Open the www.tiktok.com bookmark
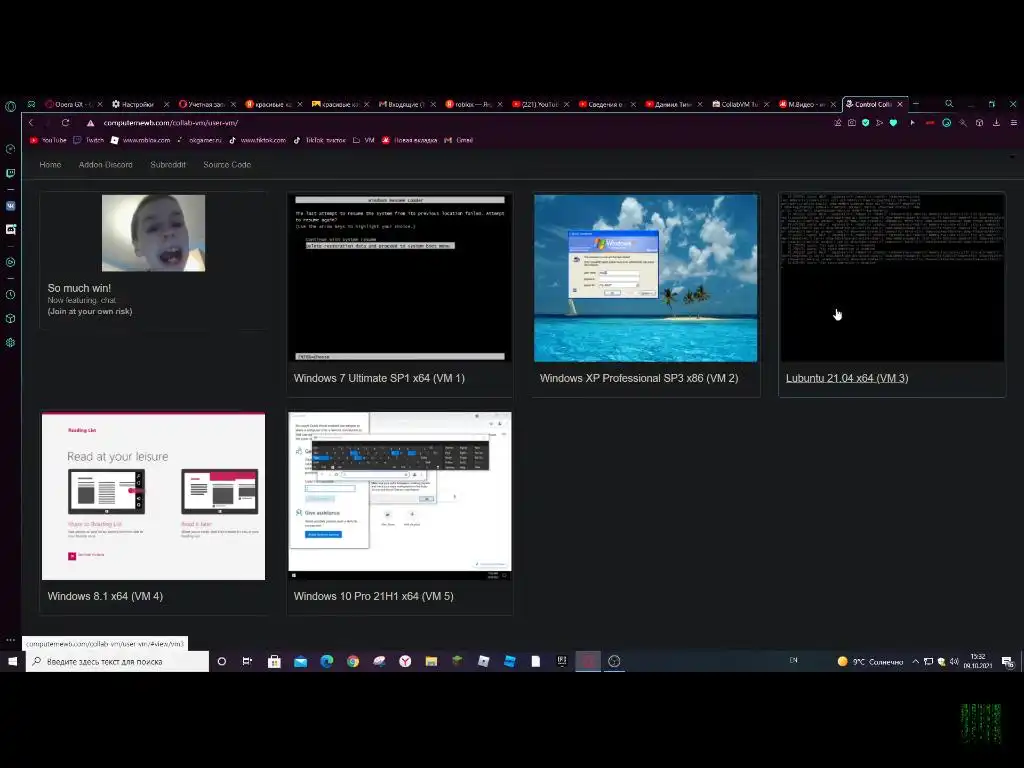The width and height of the screenshot is (1024, 768). 257,140
